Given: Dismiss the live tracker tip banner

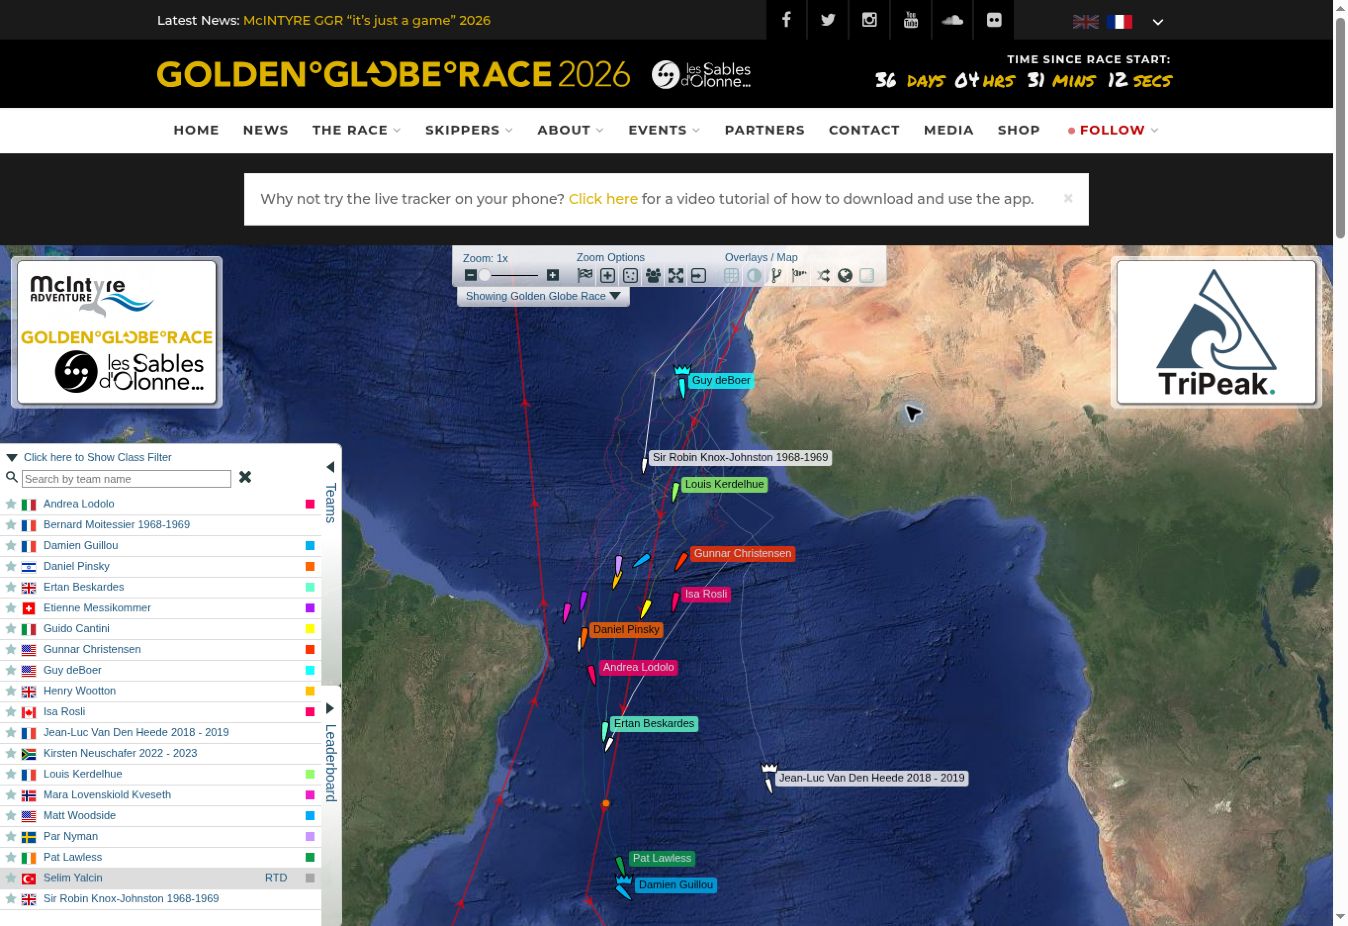Looking at the screenshot, I should coord(1068,198).
